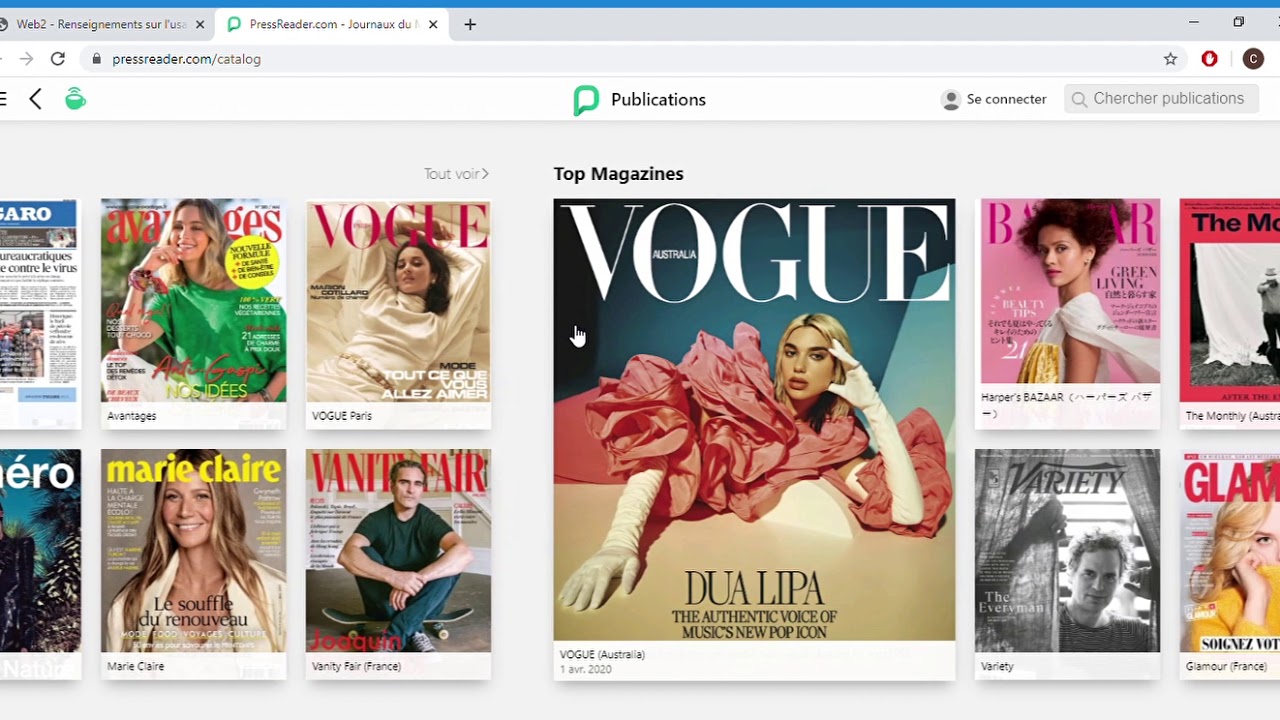The width and height of the screenshot is (1280, 720).
Task: Click the PressReader logo beside Publications
Action: (586, 100)
